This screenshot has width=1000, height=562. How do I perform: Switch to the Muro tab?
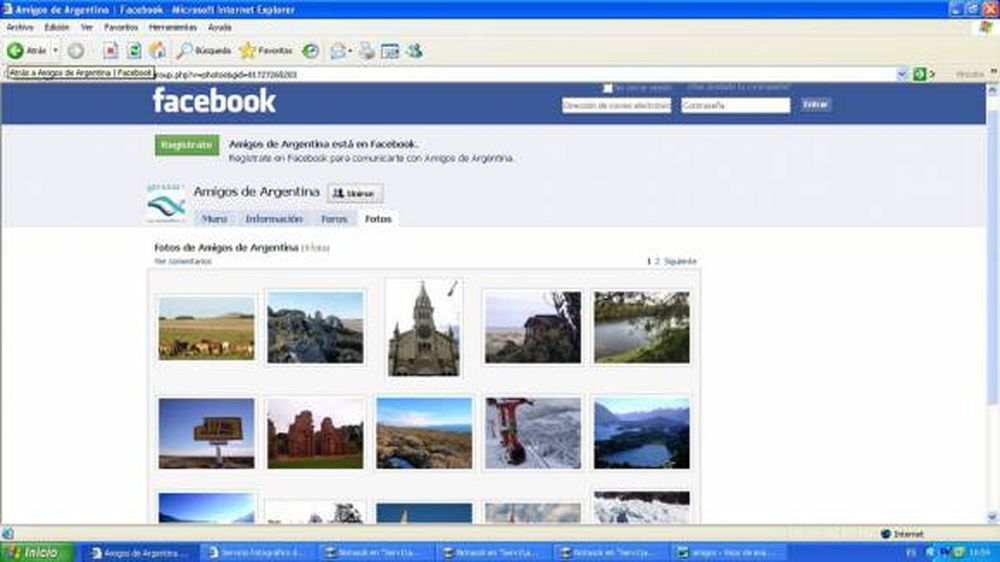[214, 218]
